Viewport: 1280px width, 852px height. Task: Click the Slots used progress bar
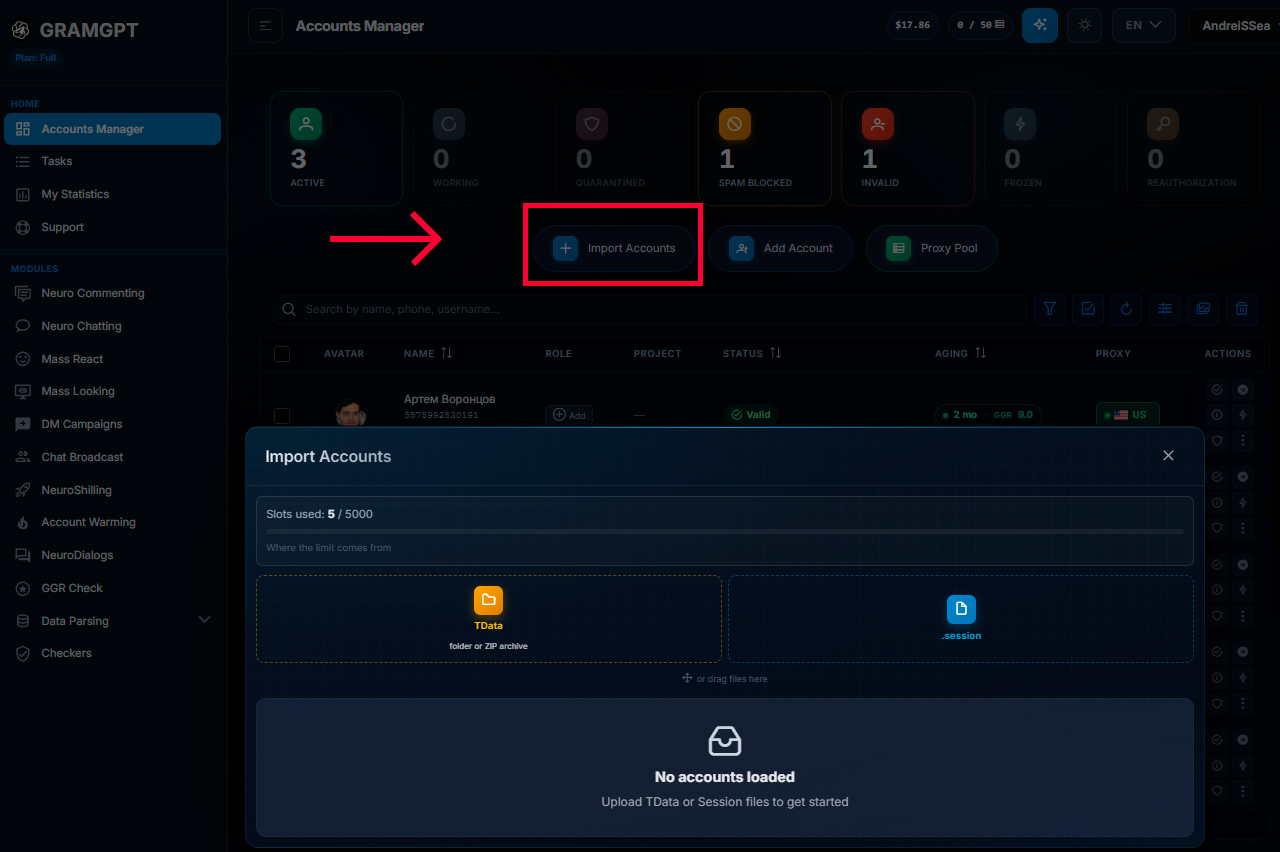pos(725,531)
